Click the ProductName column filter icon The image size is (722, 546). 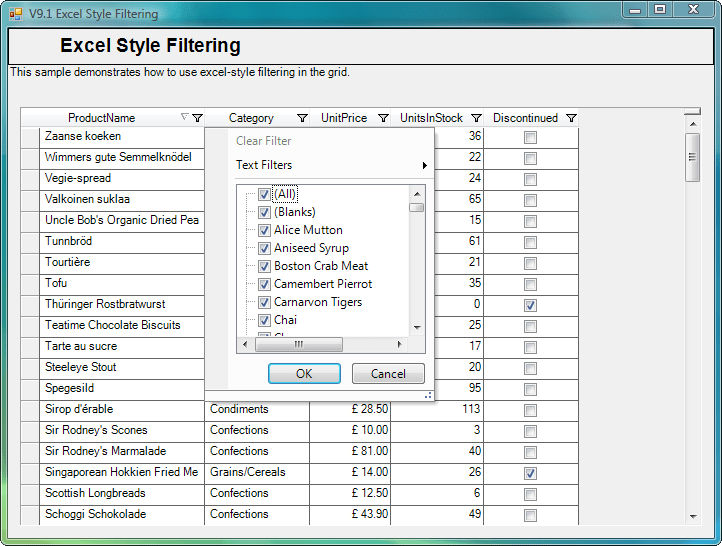pyautogui.click(x=197, y=118)
